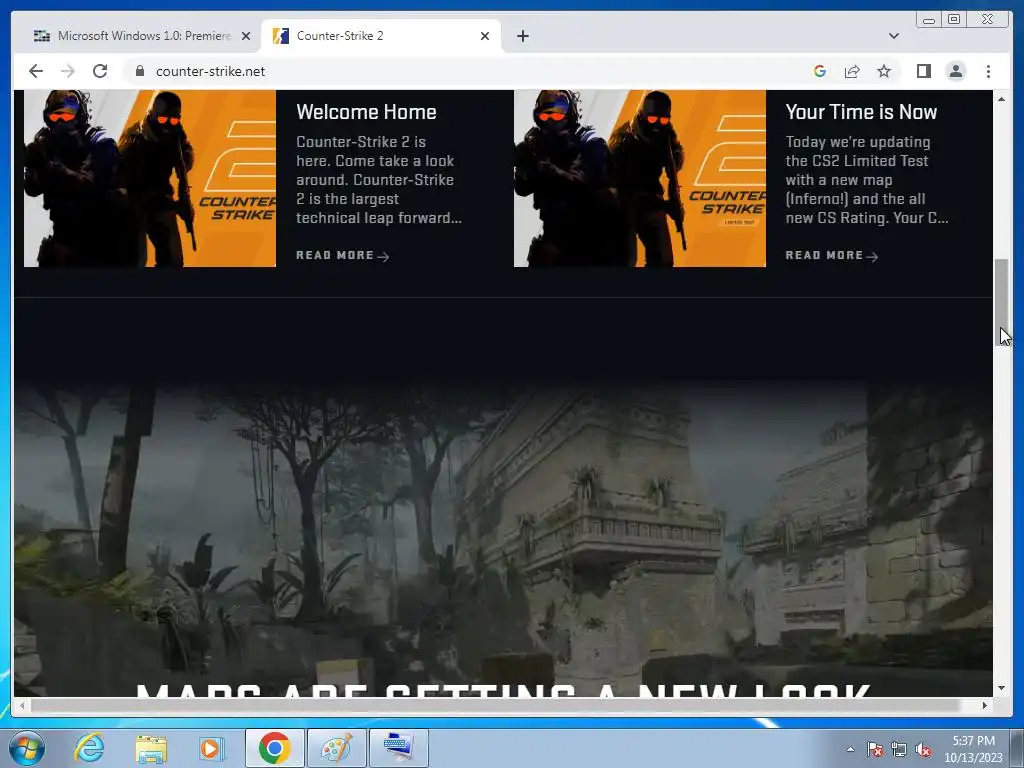Show hidden system tray icons
Screen dimensions: 1024x768
850,749
